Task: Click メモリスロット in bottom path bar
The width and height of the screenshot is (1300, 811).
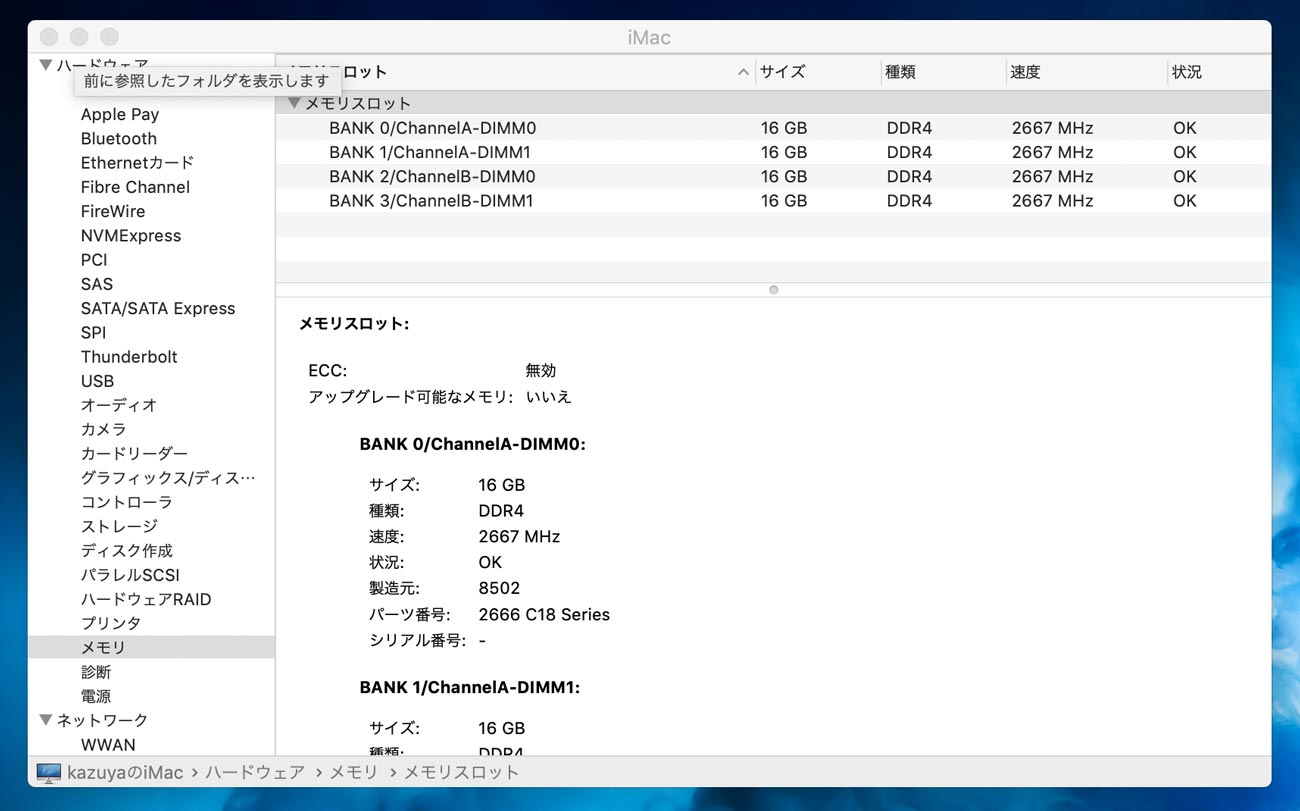Action: tap(461, 772)
